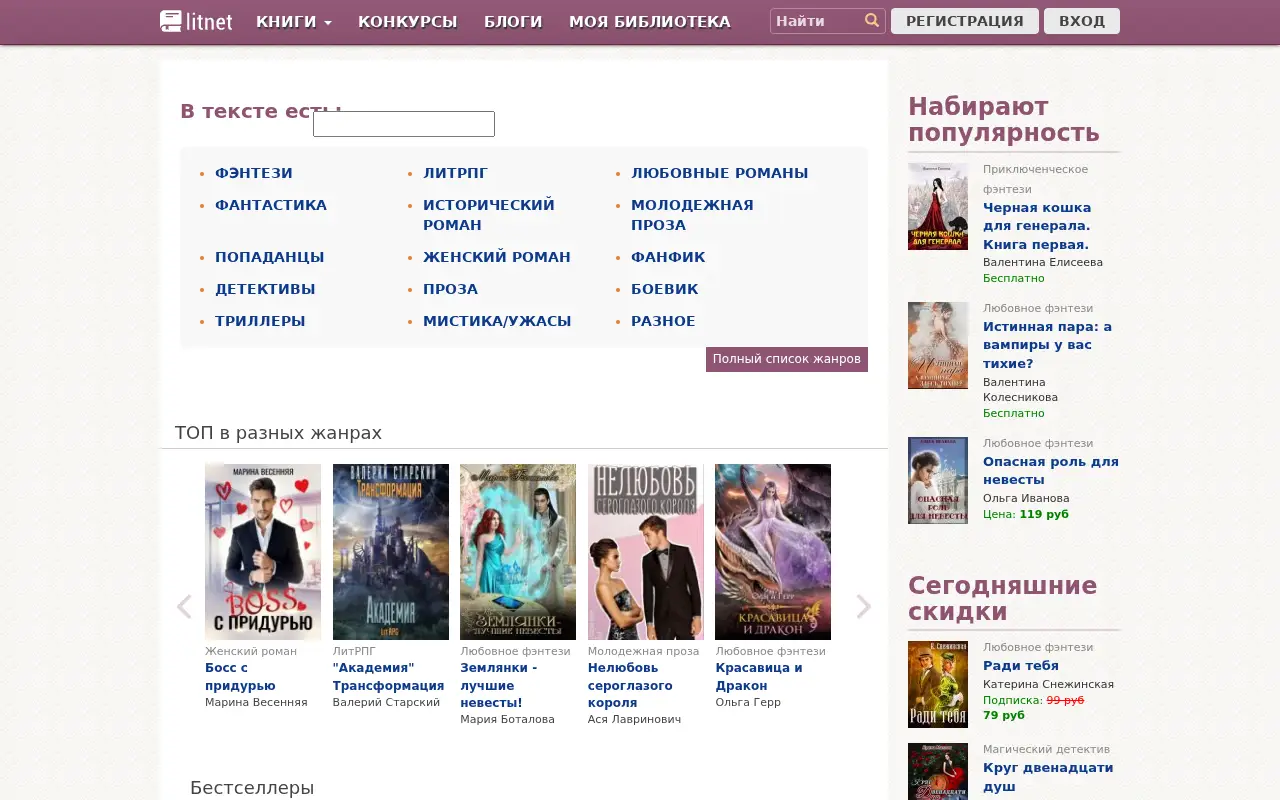Open Землянки - лучшие невесты cover
Image resolution: width=1280 pixels, height=800 pixels.
click(x=518, y=552)
